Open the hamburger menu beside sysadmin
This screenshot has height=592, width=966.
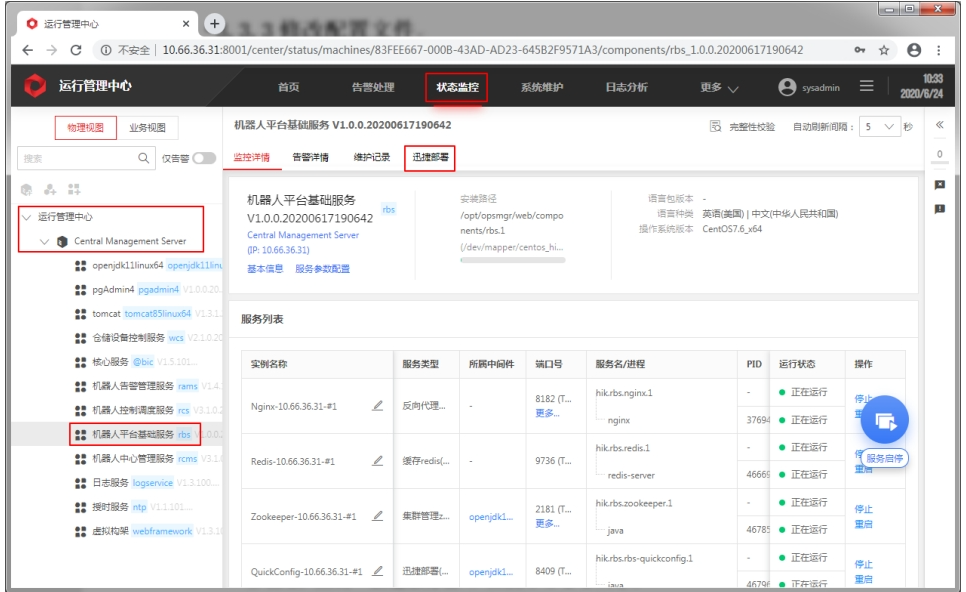point(867,87)
